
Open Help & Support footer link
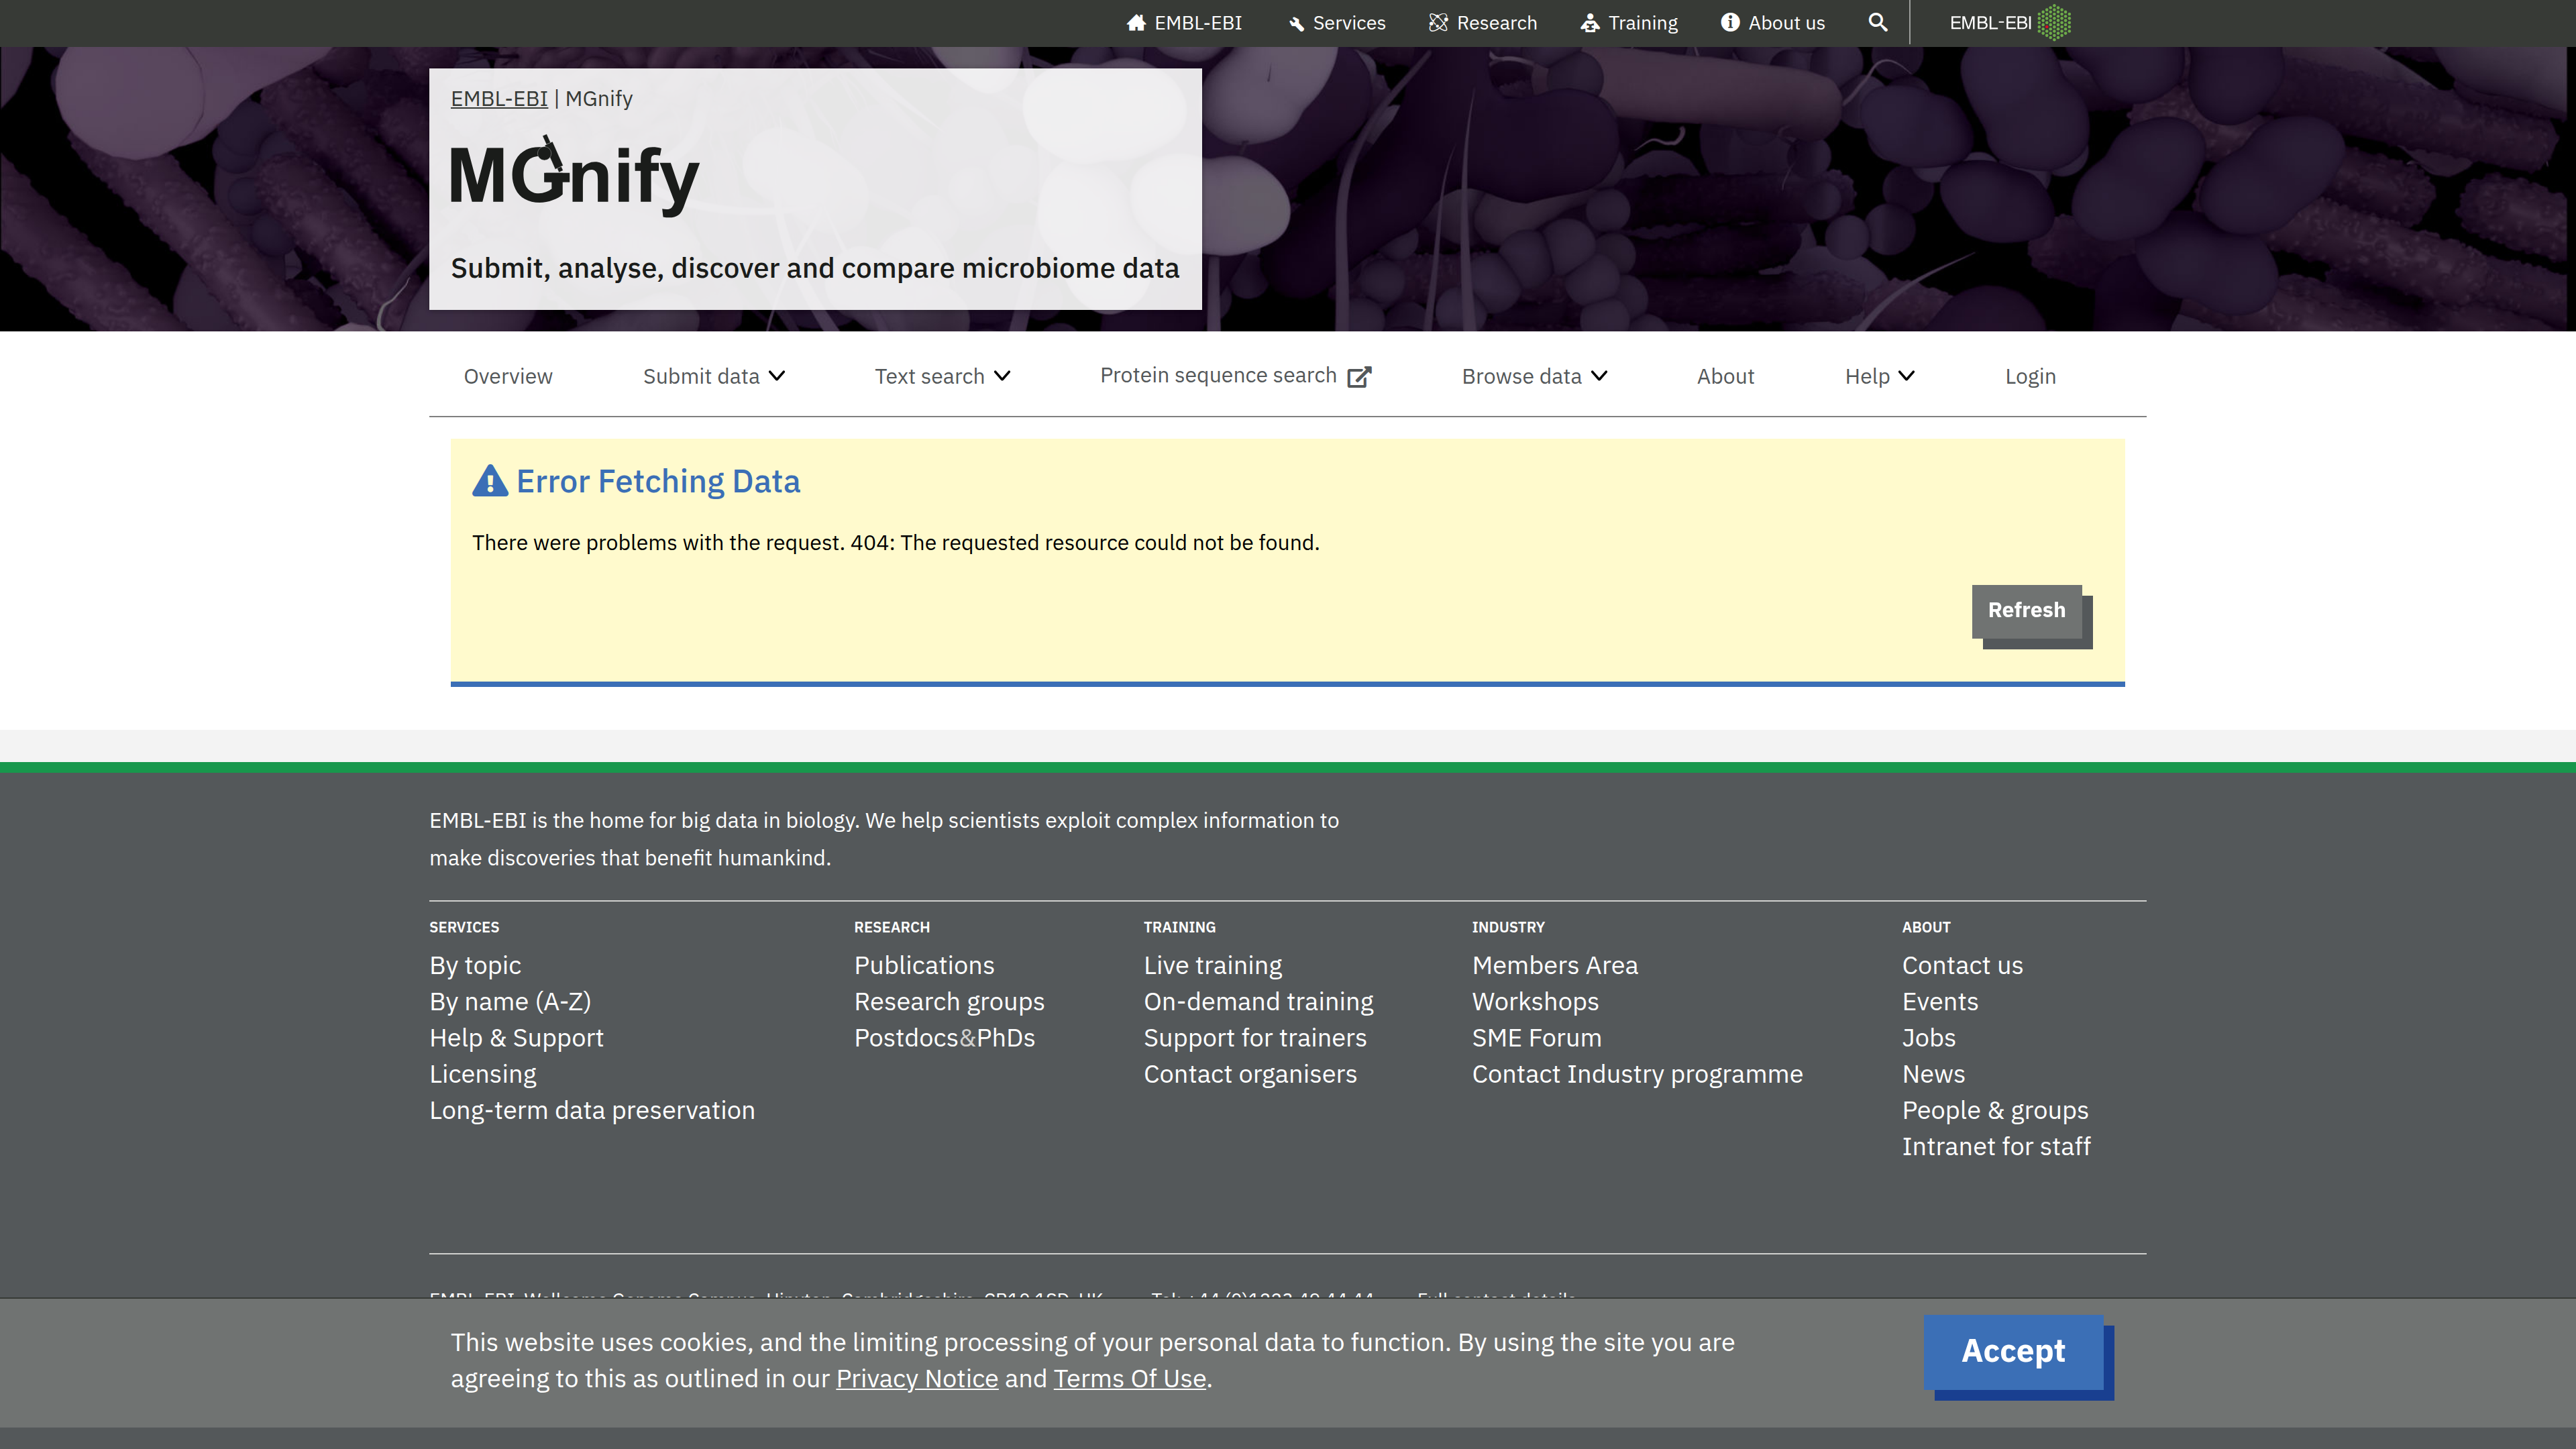point(517,1038)
